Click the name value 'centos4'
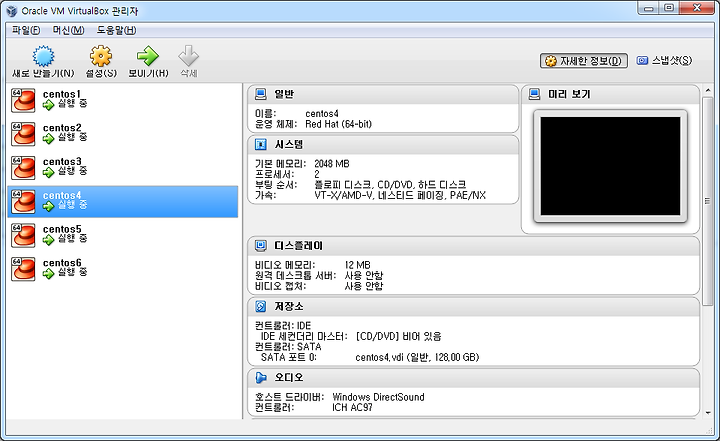Screen dimensions: 720x441 pyautogui.click(x=322, y=113)
